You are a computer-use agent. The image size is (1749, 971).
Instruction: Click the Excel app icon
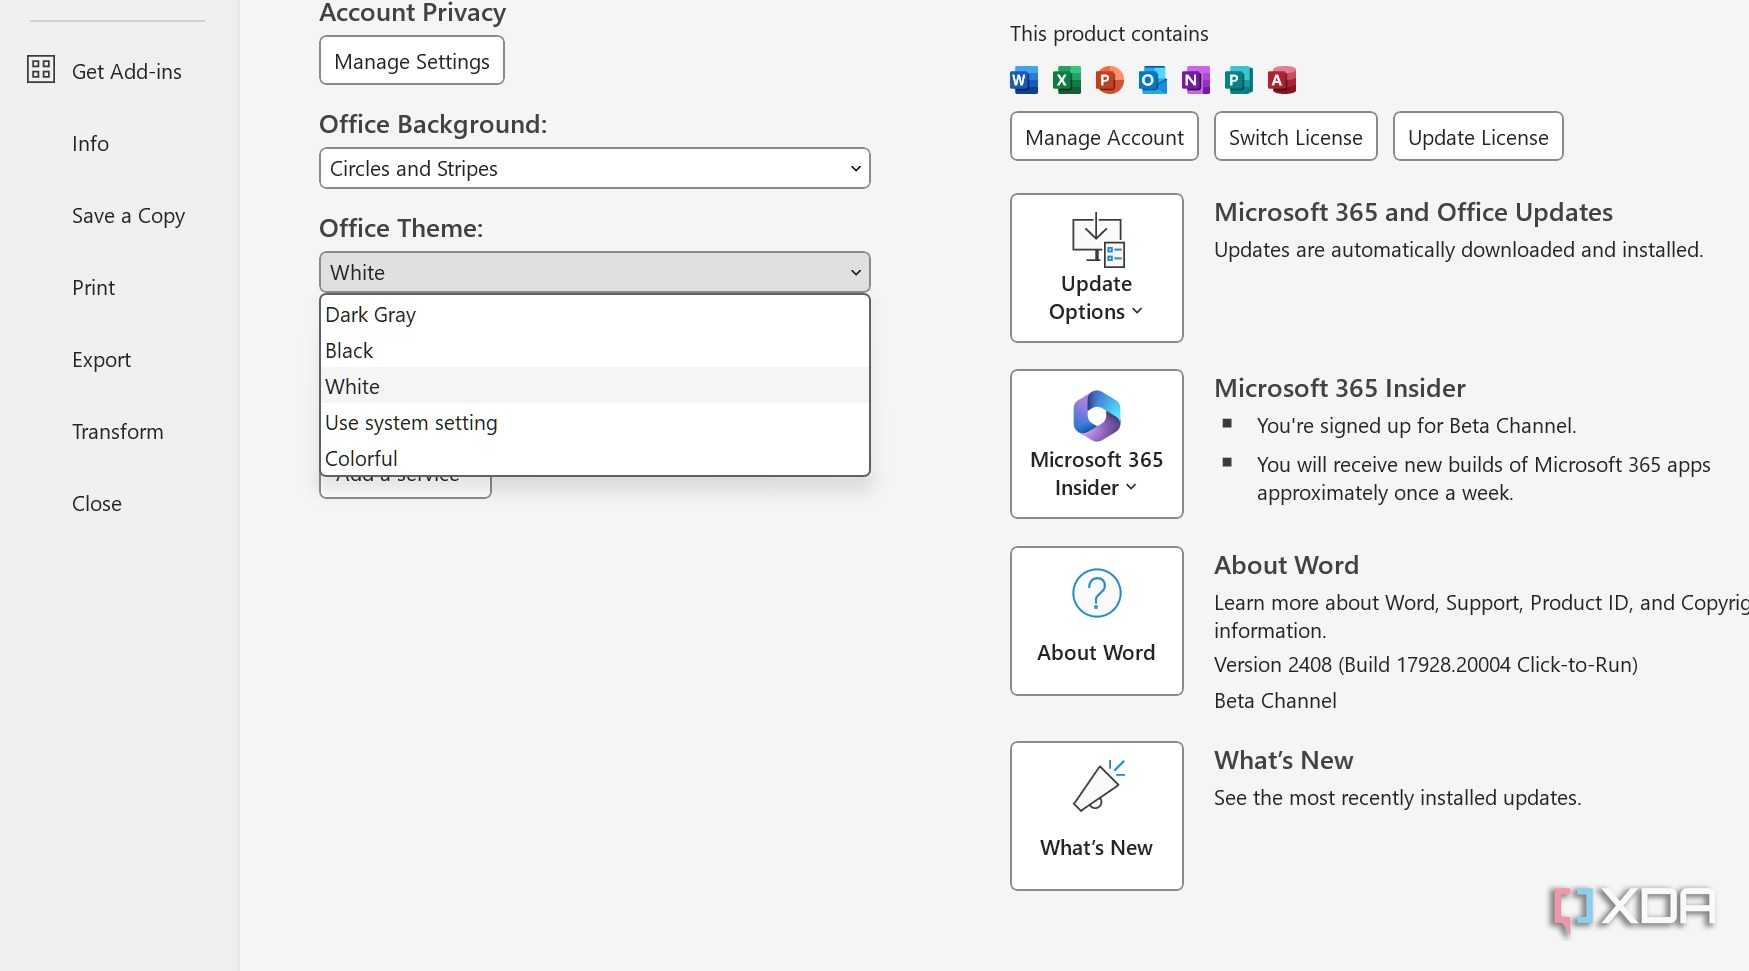pos(1067,80)
